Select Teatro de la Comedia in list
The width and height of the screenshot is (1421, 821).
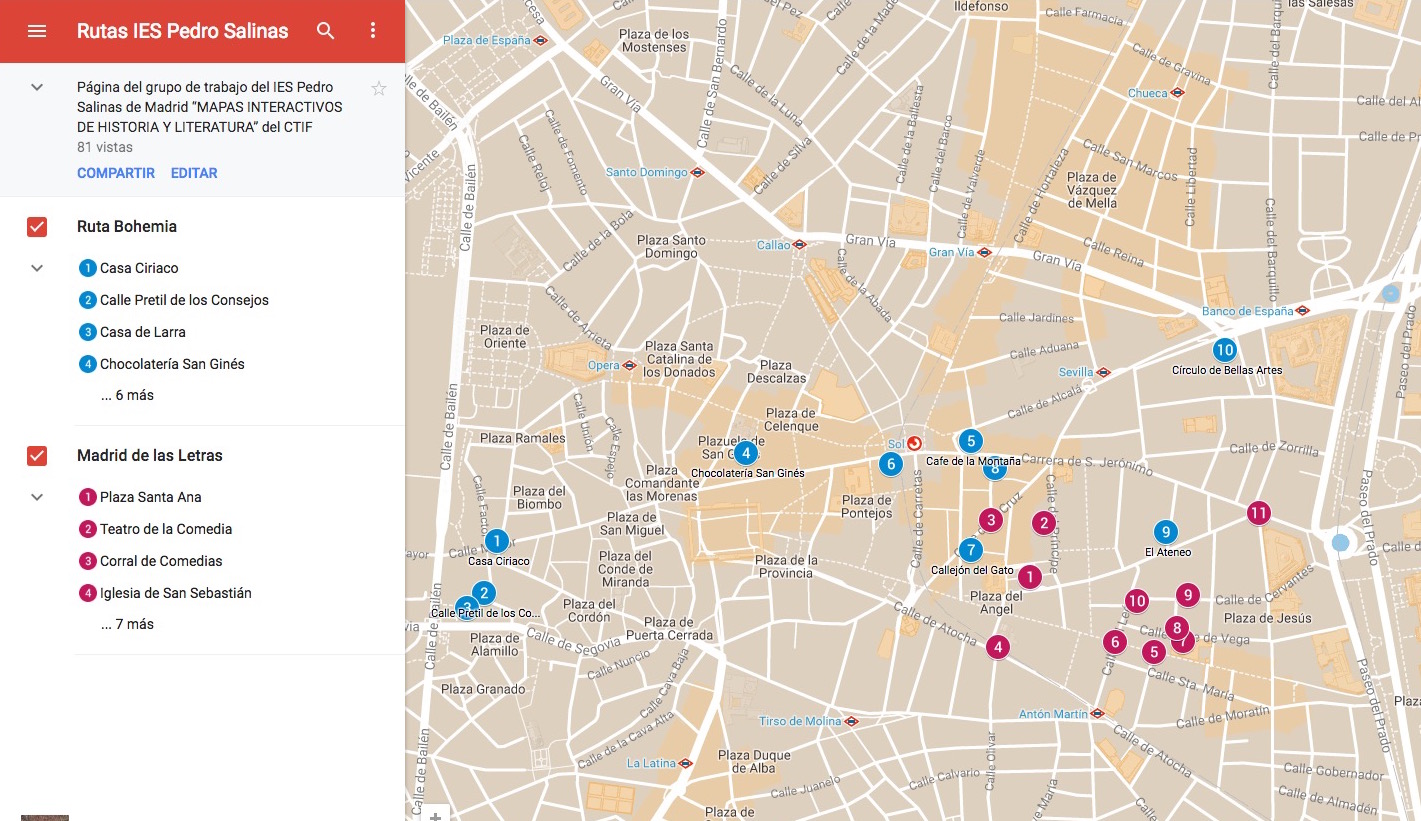pyautogui.click(x=166, y=529)
